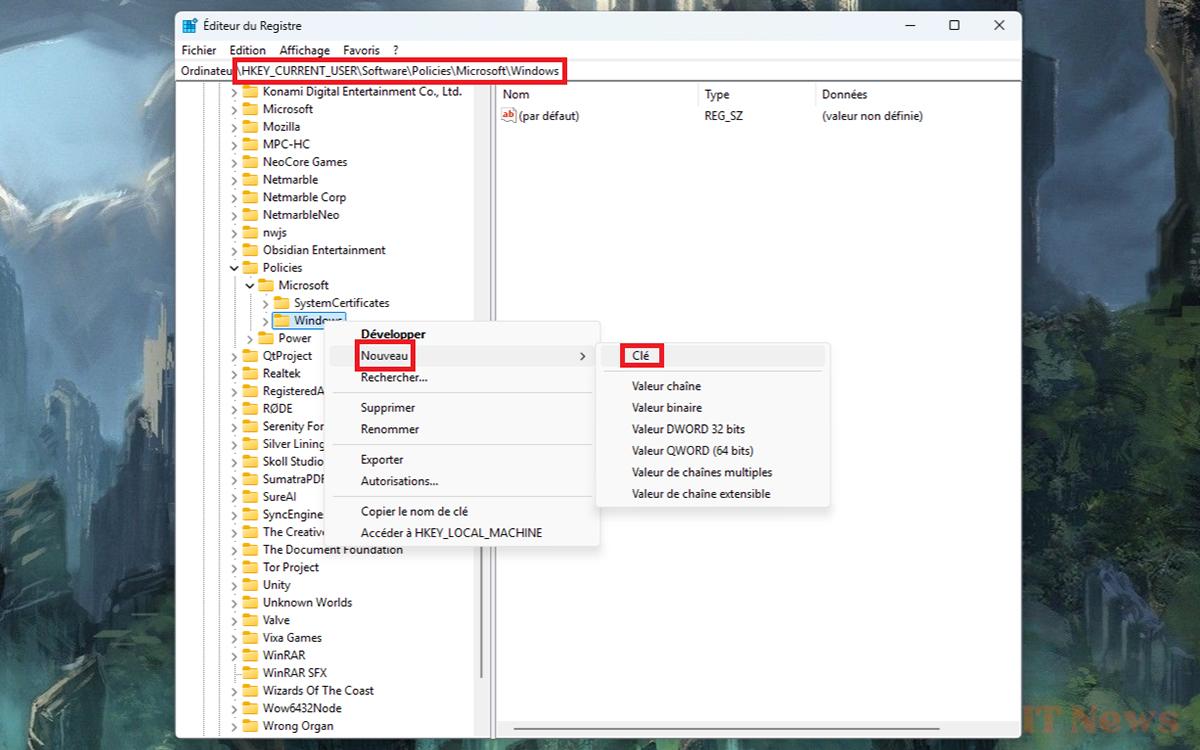Select The Document Foundation key
The image size is (1200, 750).
tap(332, 550)
